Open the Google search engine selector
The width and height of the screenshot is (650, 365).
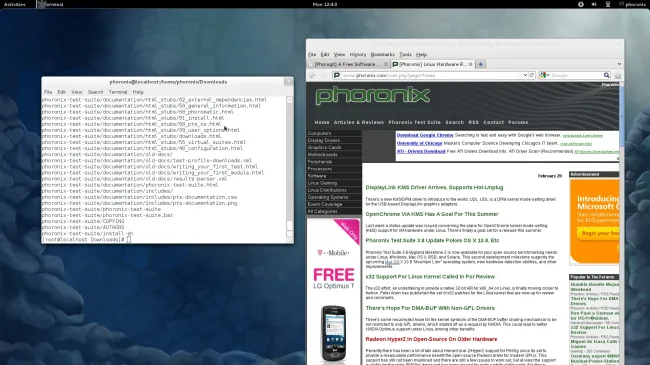(x=545, y=75)
